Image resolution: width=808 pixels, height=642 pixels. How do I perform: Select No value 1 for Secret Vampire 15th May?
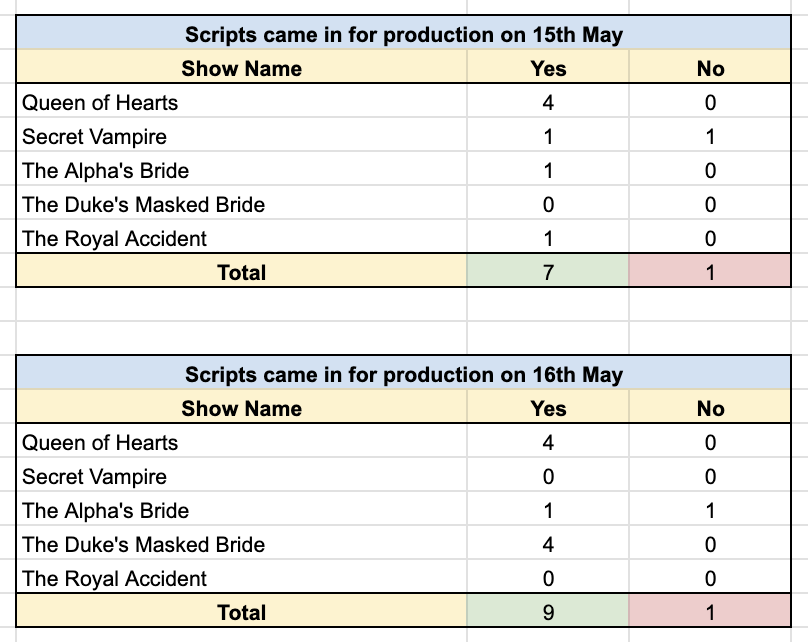coord(710,135)
